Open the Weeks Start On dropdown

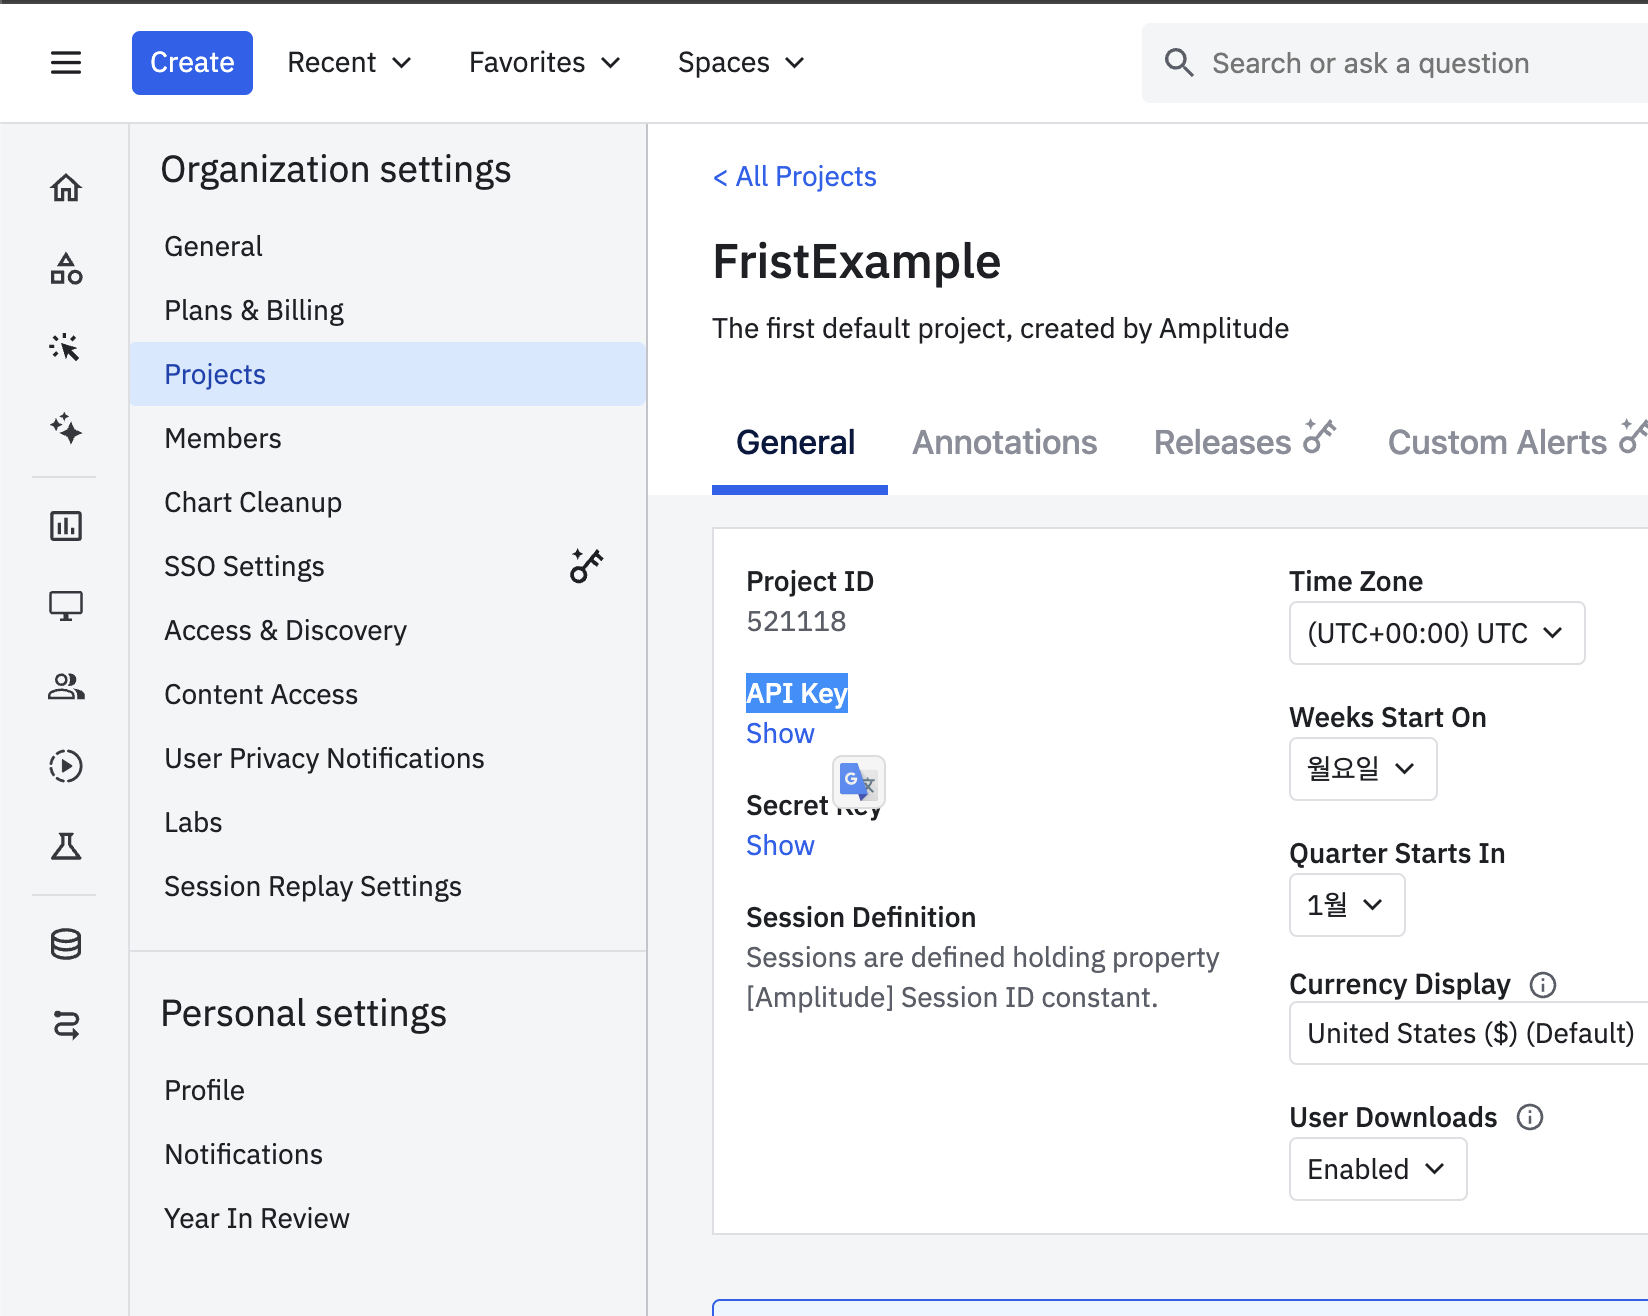tap(1363, 769)
